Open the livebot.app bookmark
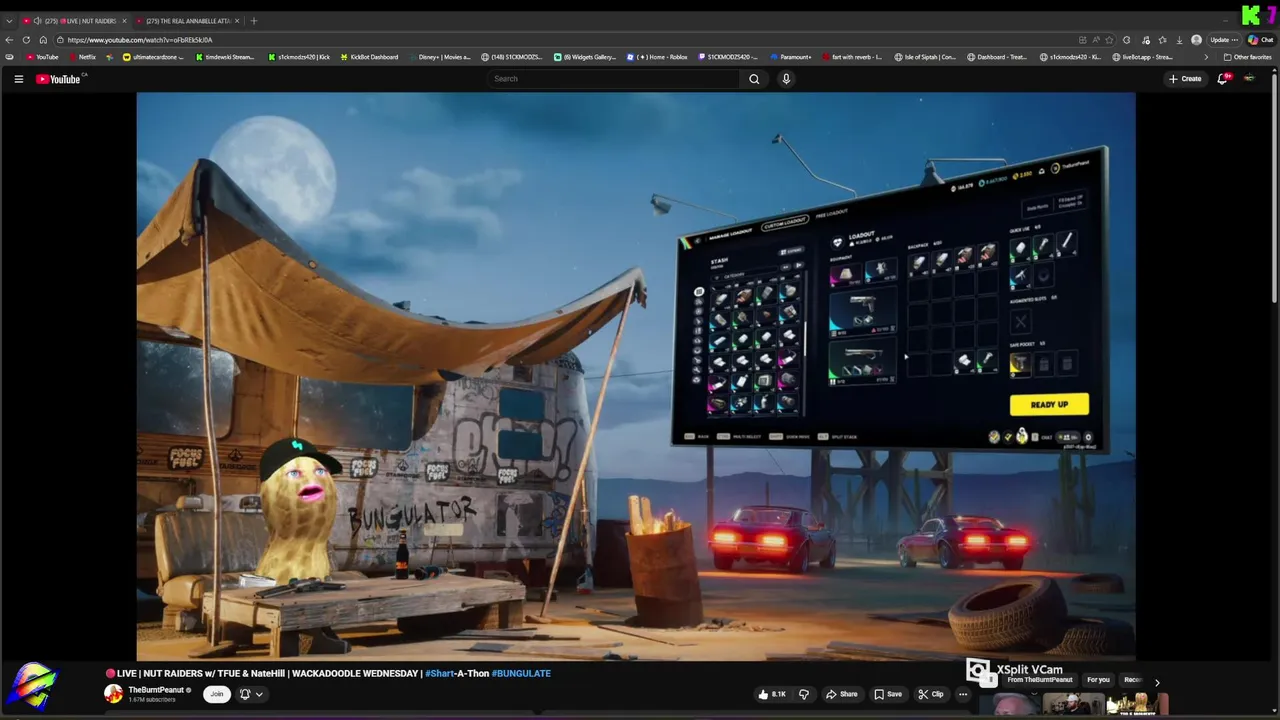Screen dimensions: 1280x720 [1142, 57]
